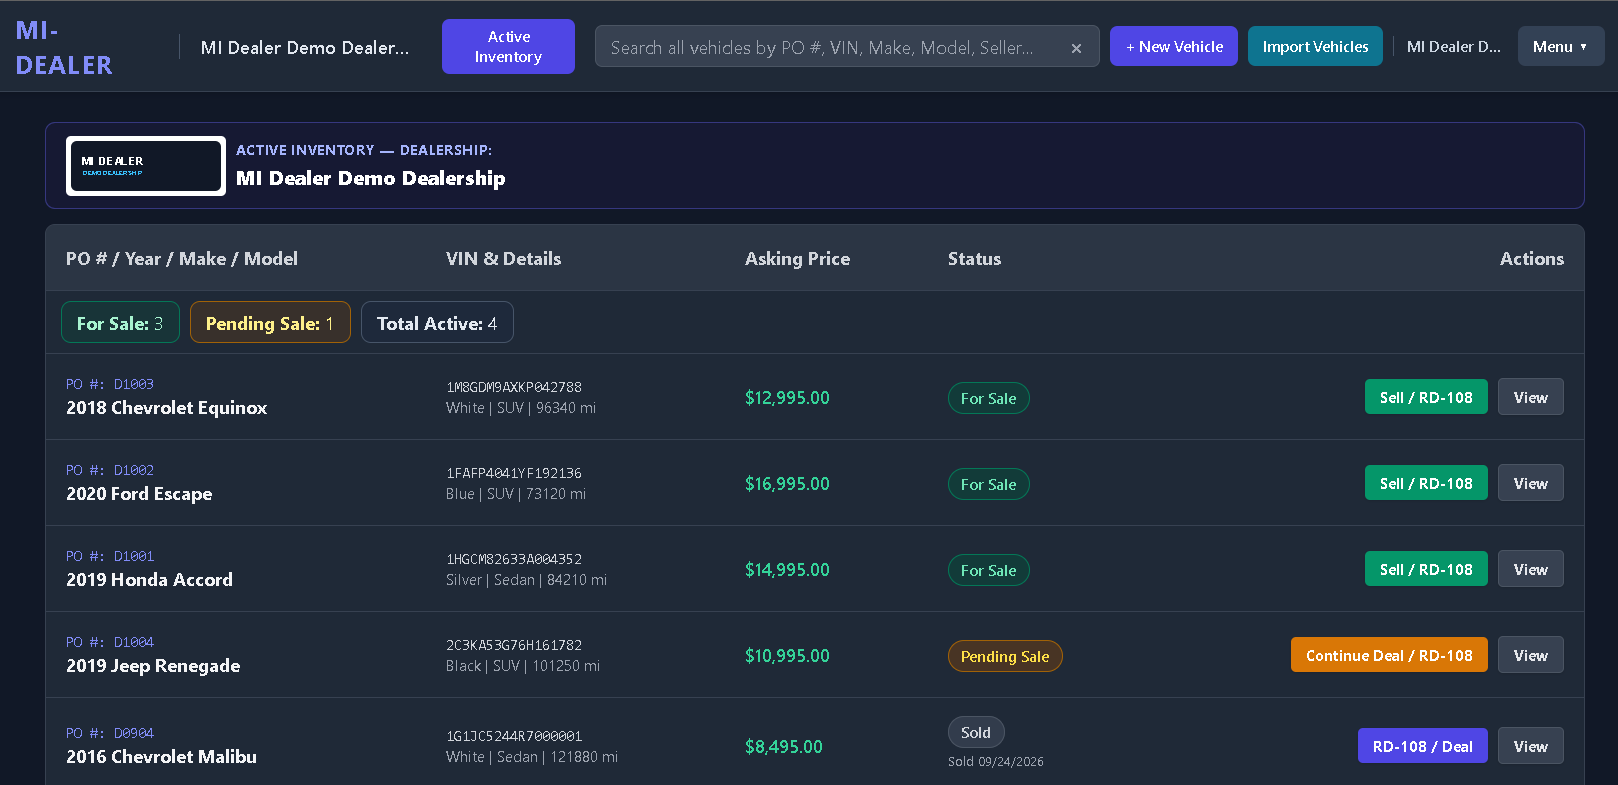This screenshot has width=1618, height=785.
Task: Continue Deal for 2019 Jeep Renegade
Action: (x=1389, y=655)
